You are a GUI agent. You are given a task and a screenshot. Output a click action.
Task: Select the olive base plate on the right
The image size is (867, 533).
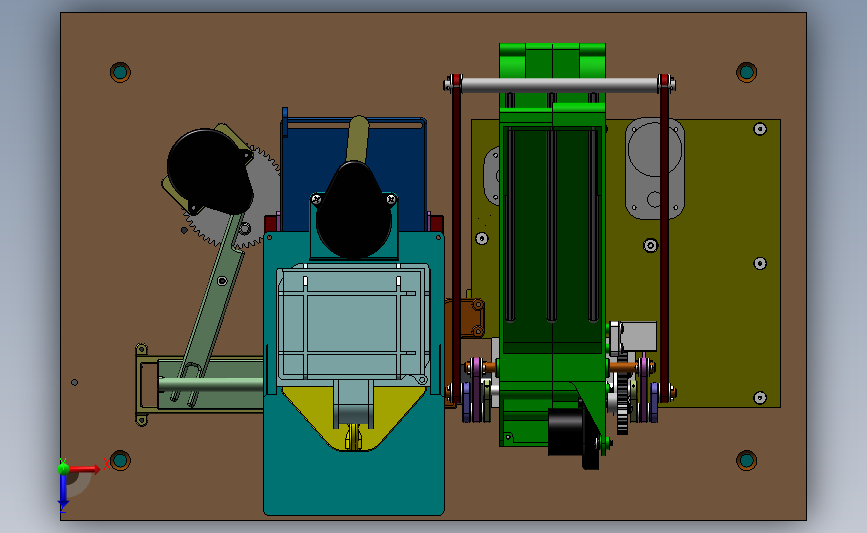tap(719, 332)
